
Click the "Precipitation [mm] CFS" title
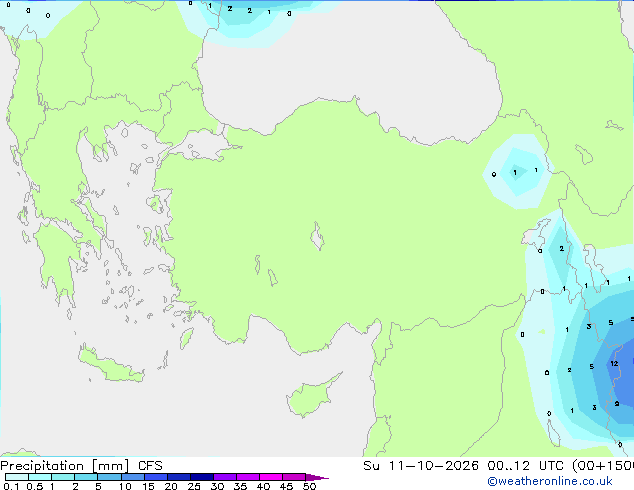81,466
